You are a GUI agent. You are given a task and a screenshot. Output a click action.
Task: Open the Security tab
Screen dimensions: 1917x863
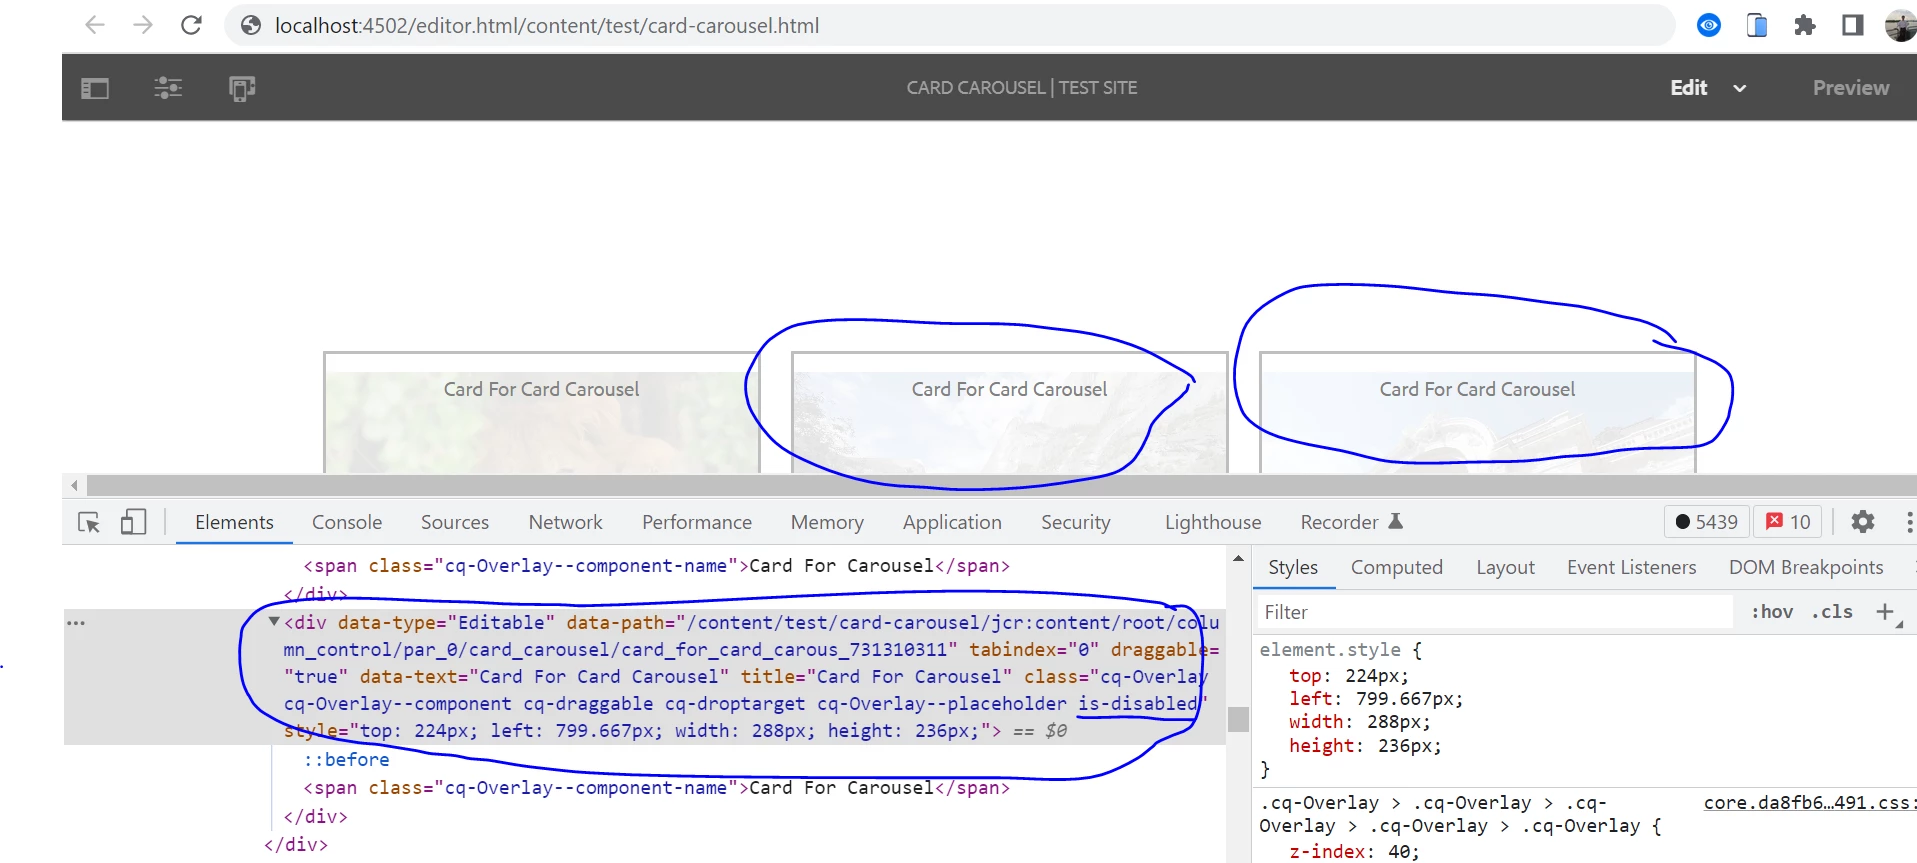[1076, 522]
